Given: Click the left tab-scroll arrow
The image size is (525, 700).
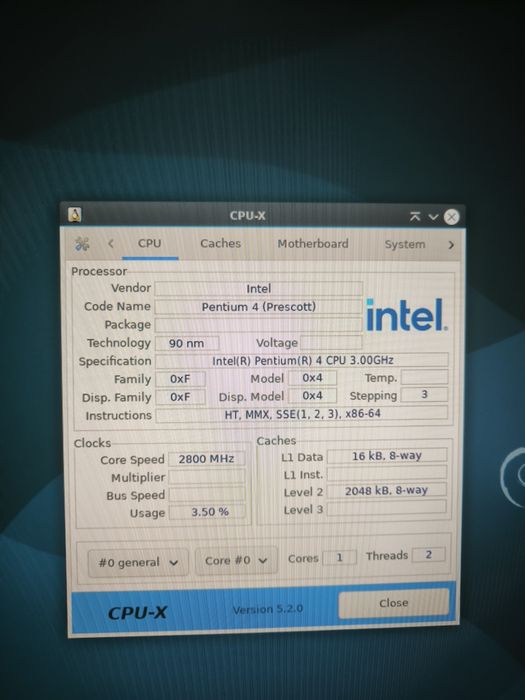Looking at the screenshot, I should click(111, 243).
